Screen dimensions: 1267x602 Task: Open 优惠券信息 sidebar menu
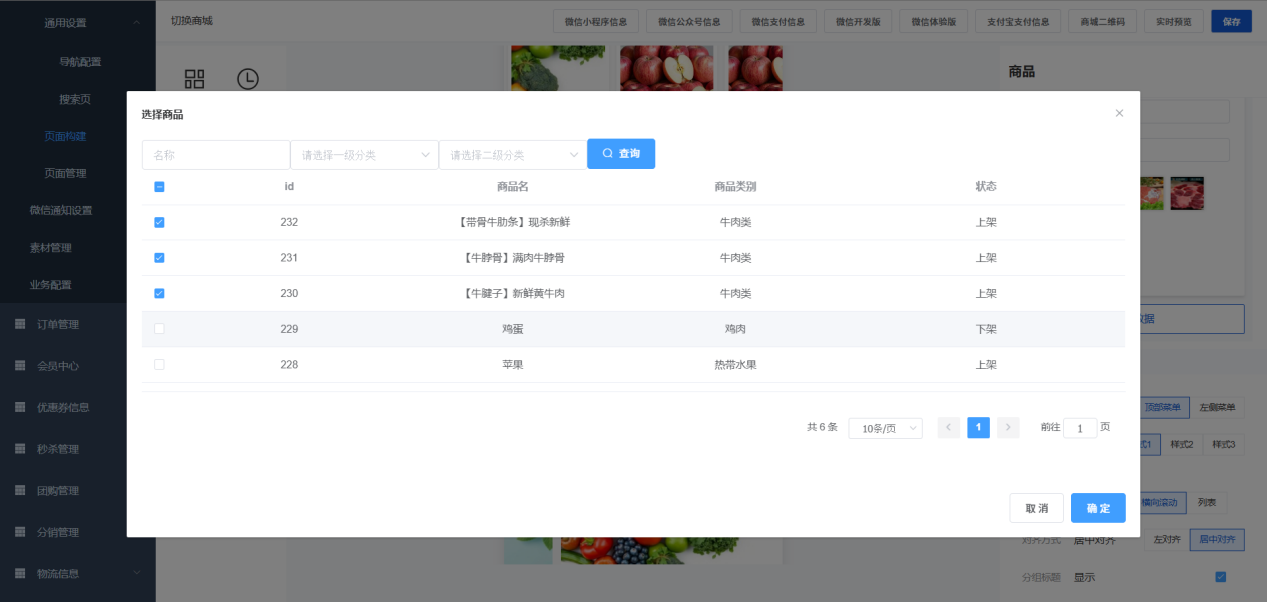[63, 407]
